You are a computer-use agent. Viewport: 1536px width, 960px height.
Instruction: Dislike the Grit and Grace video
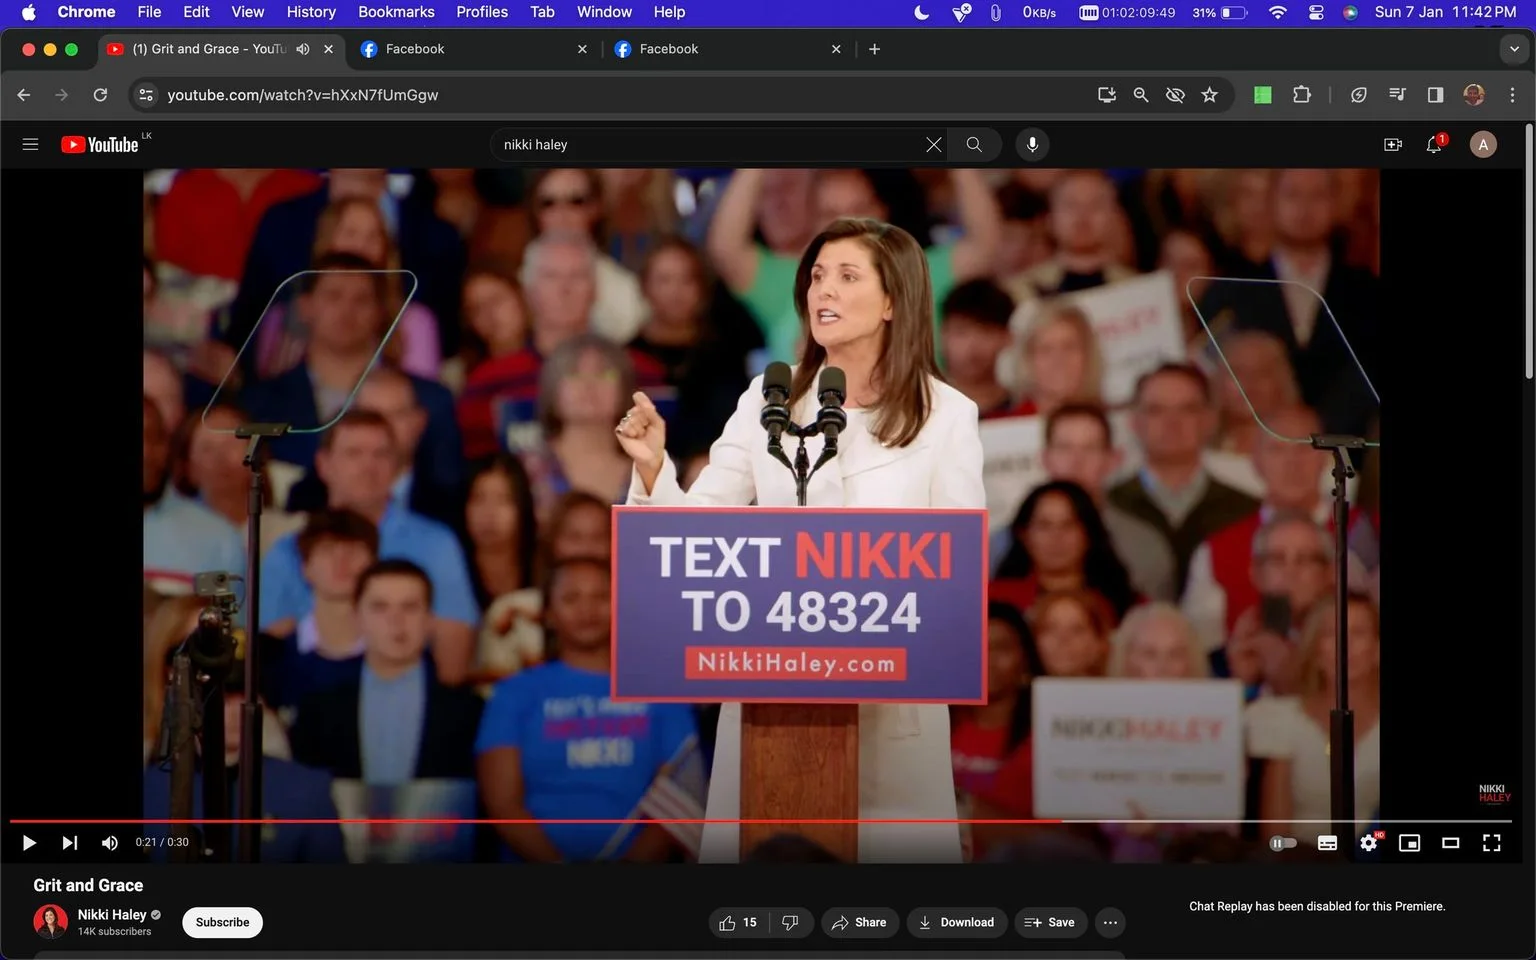[x=790, y=922]
